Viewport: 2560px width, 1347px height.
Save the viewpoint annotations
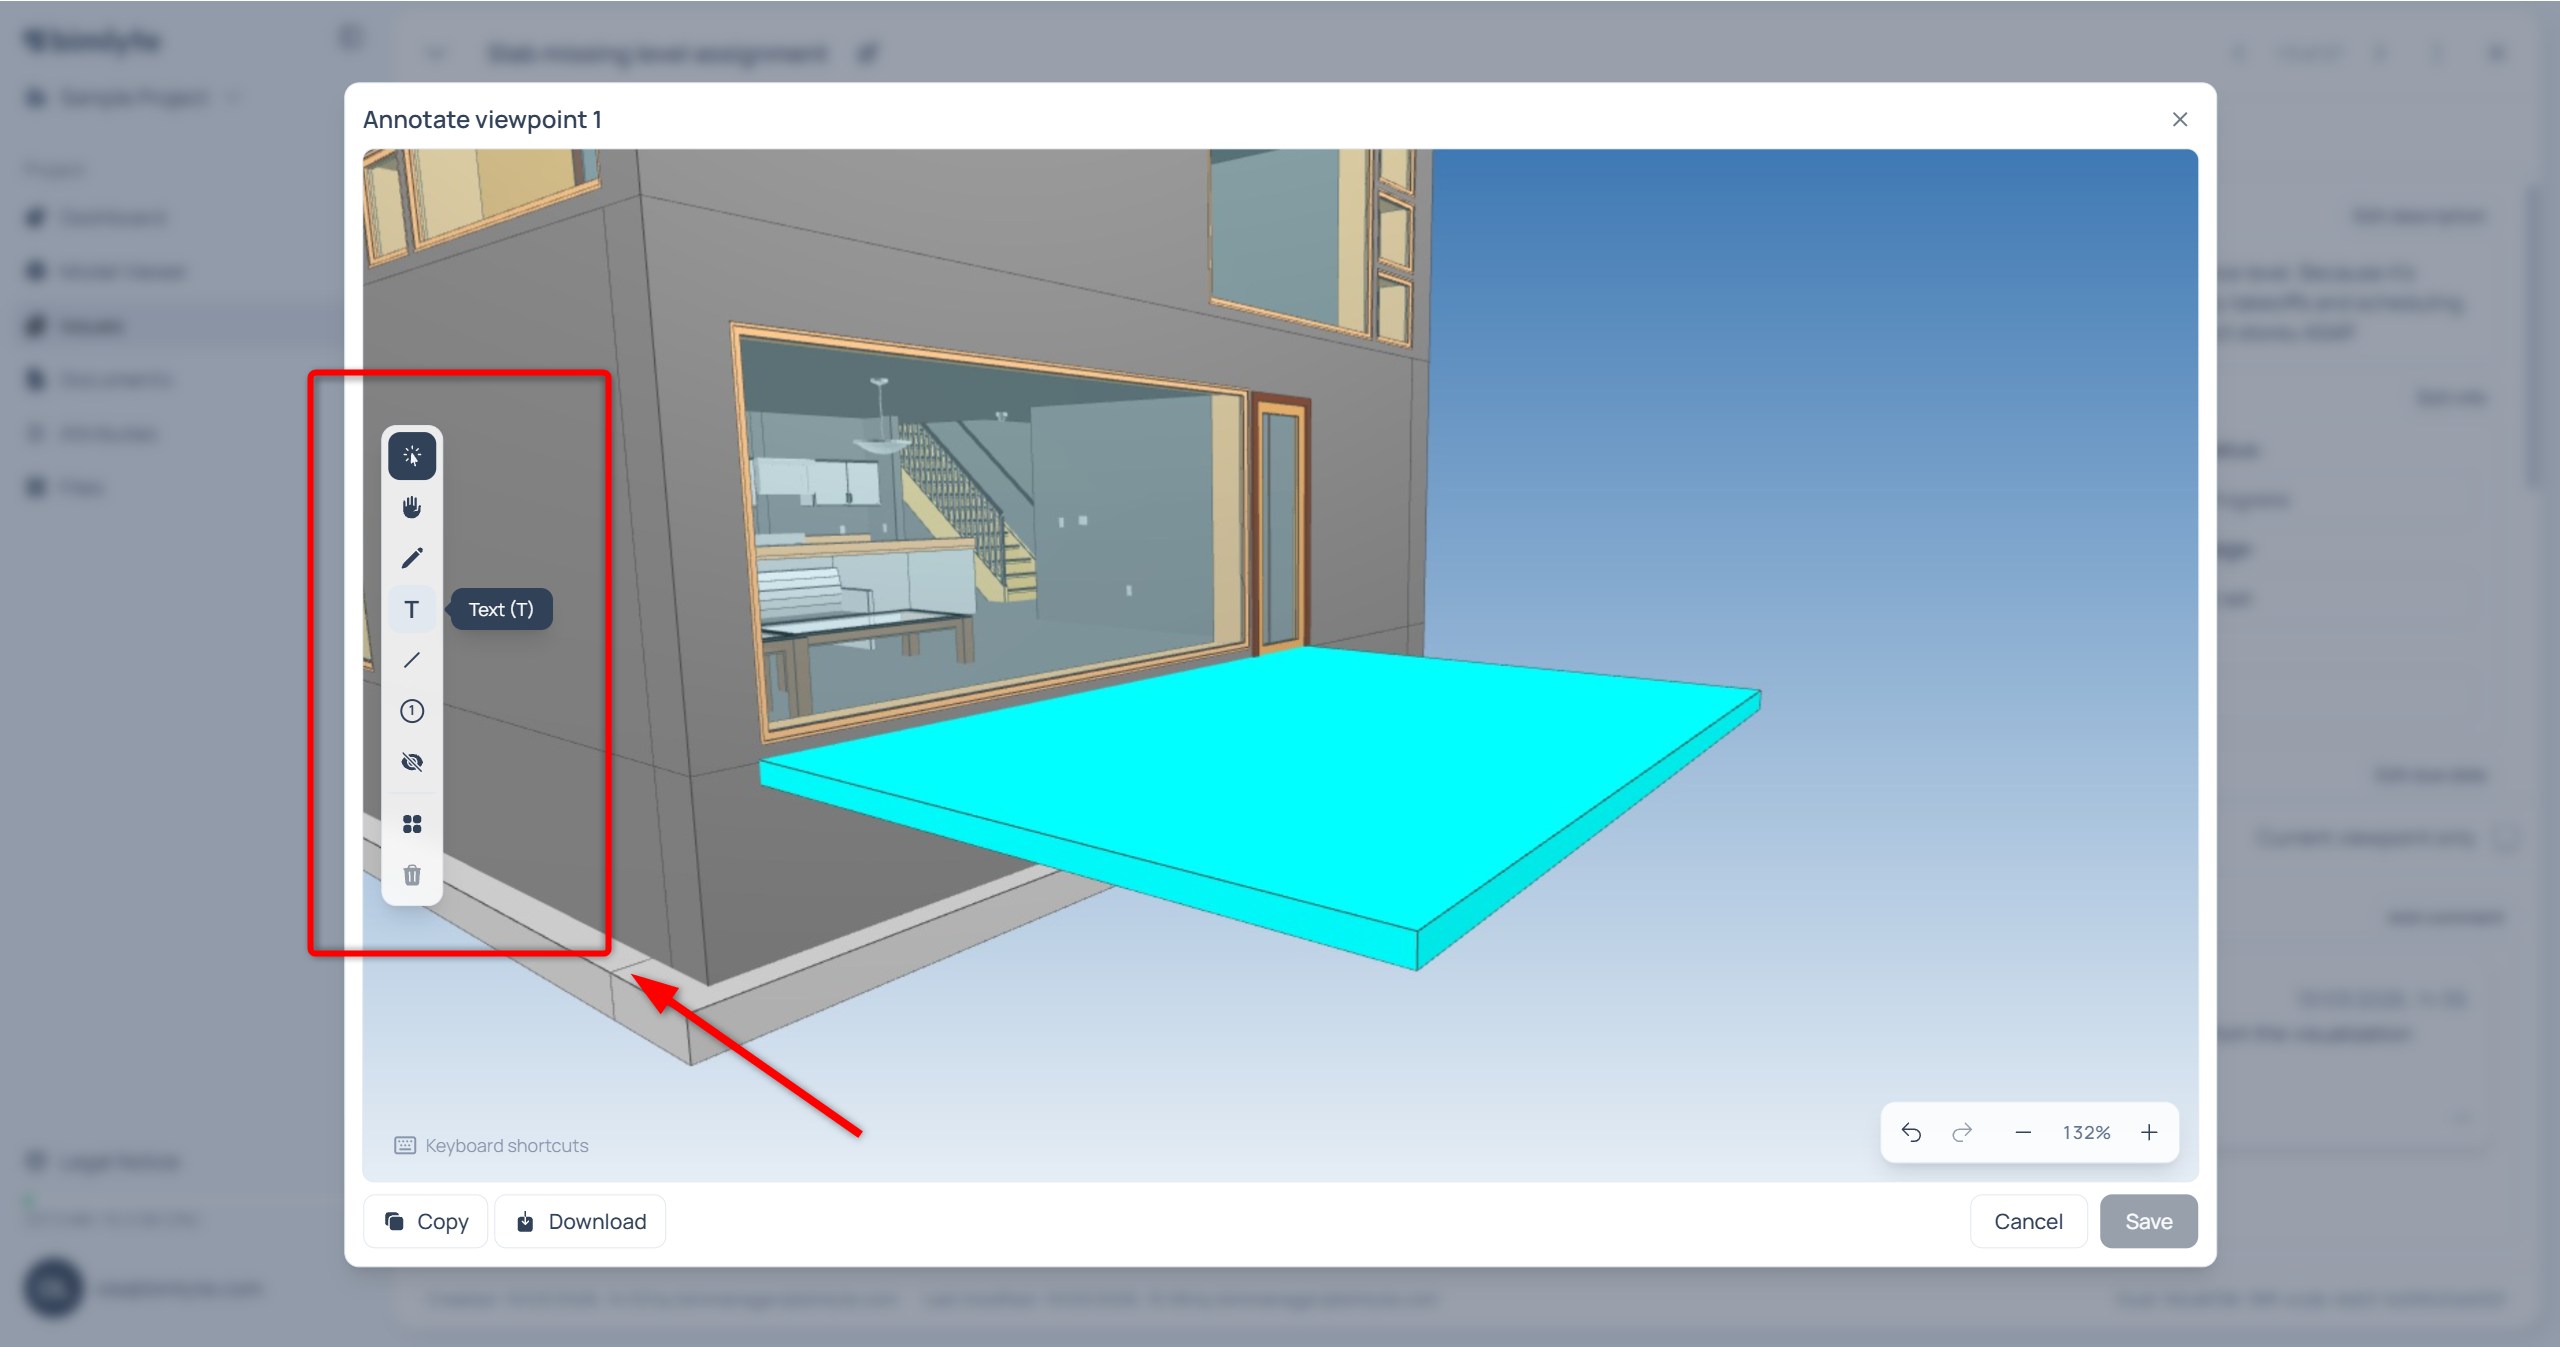(x=2149, y=1221)
